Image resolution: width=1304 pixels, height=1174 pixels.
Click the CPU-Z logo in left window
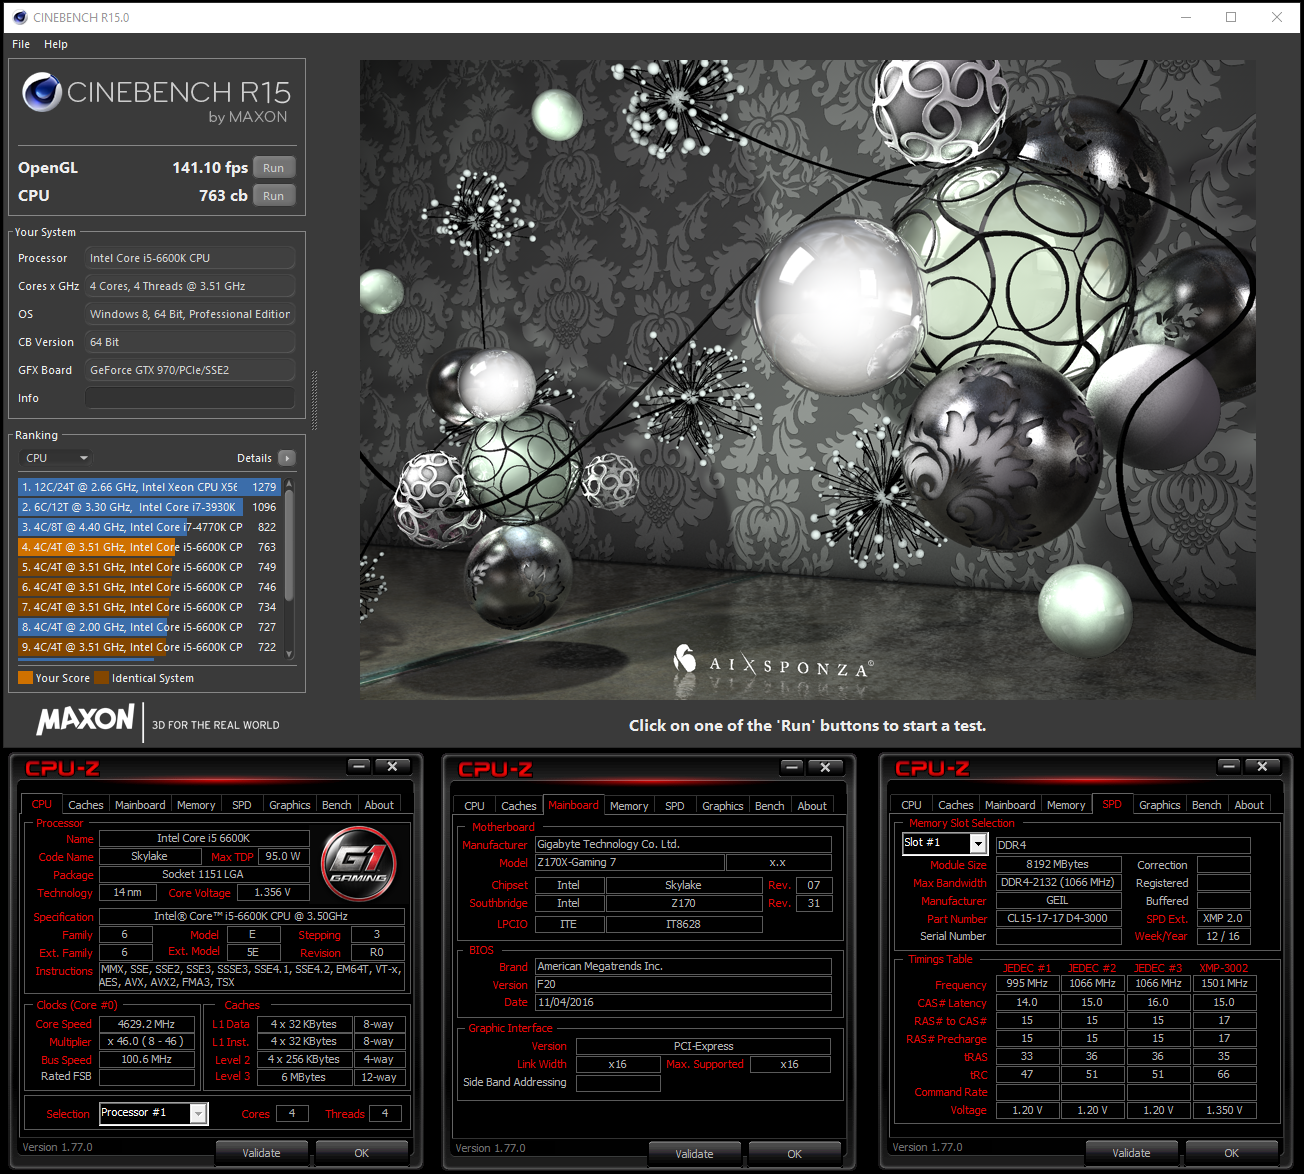(x=62, y=768)
